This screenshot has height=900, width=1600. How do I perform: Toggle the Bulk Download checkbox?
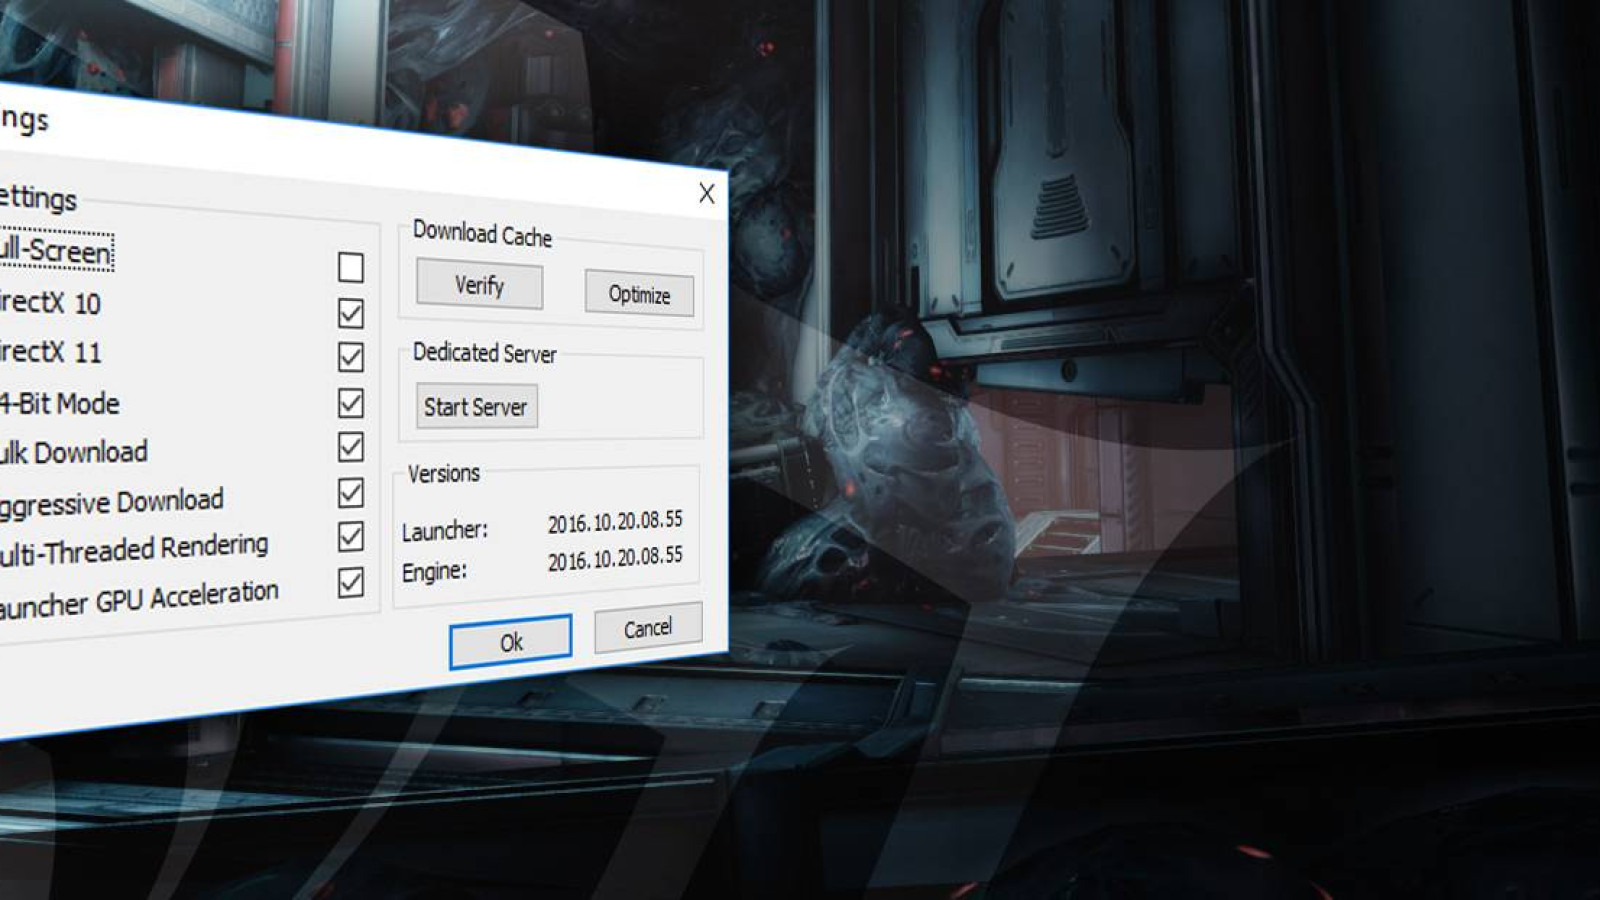(351, 447)
